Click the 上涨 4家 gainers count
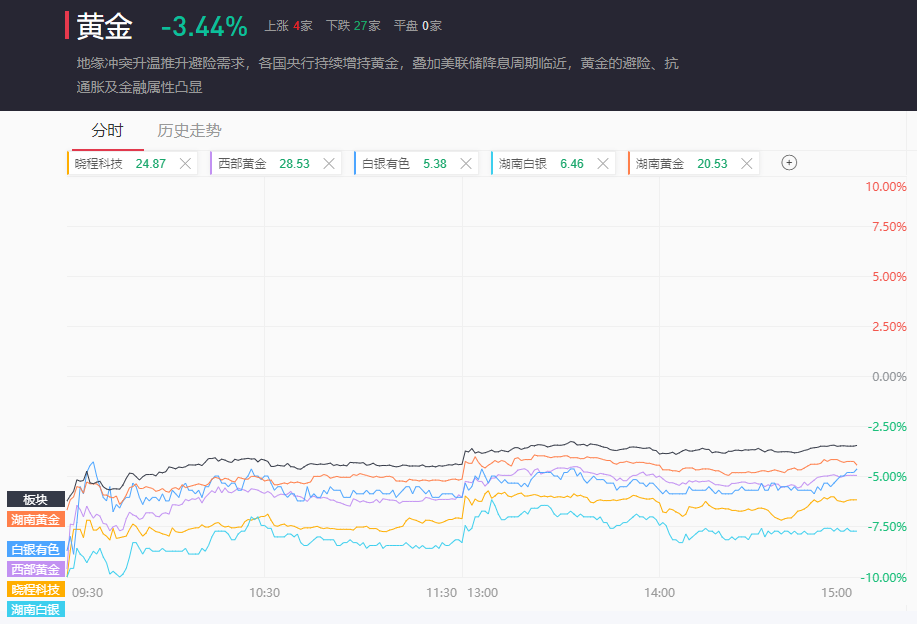The image size is (917, 624). (x=289, y=26)
